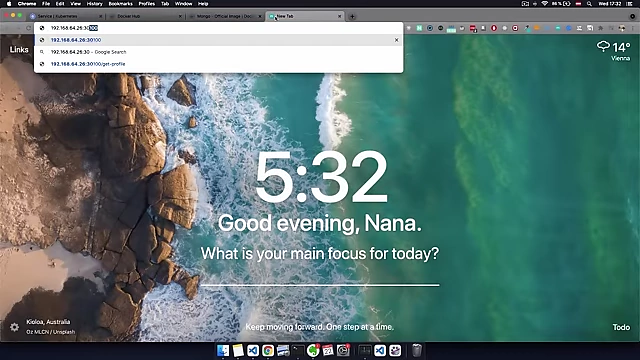Open the Links panel
Viewport: 640px width, 360px height.
(19, 49)
